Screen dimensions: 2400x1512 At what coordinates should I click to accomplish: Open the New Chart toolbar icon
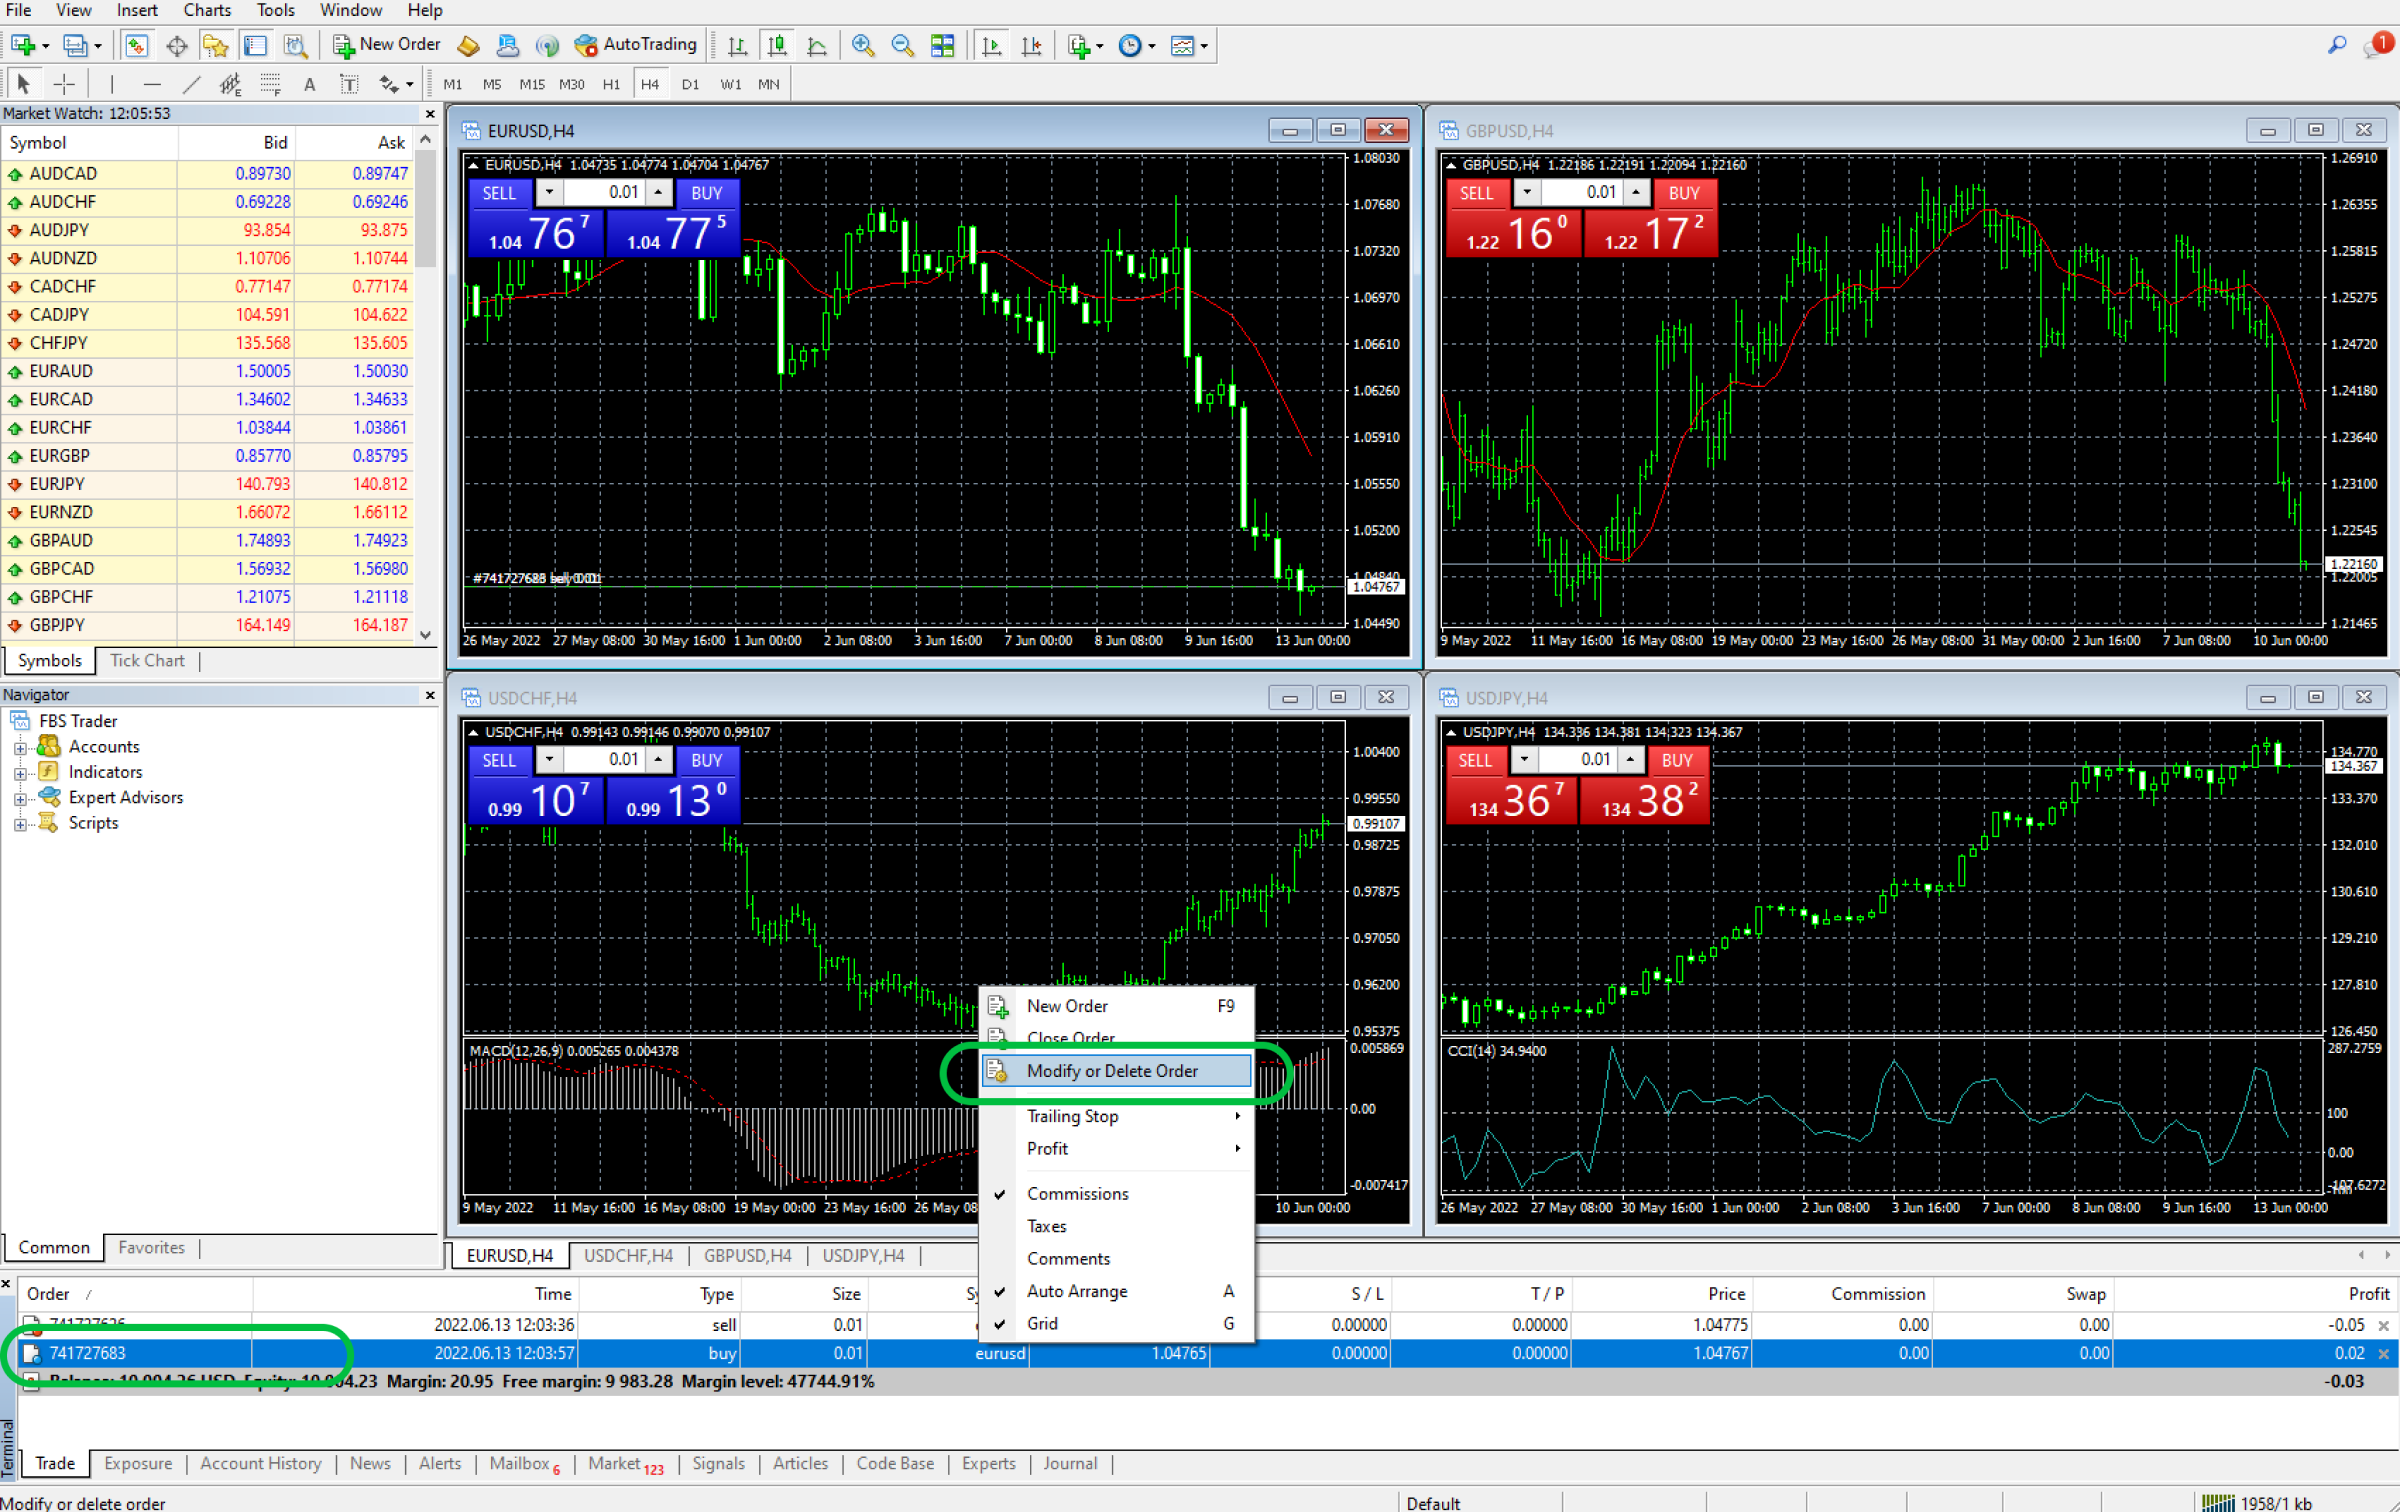24,45
